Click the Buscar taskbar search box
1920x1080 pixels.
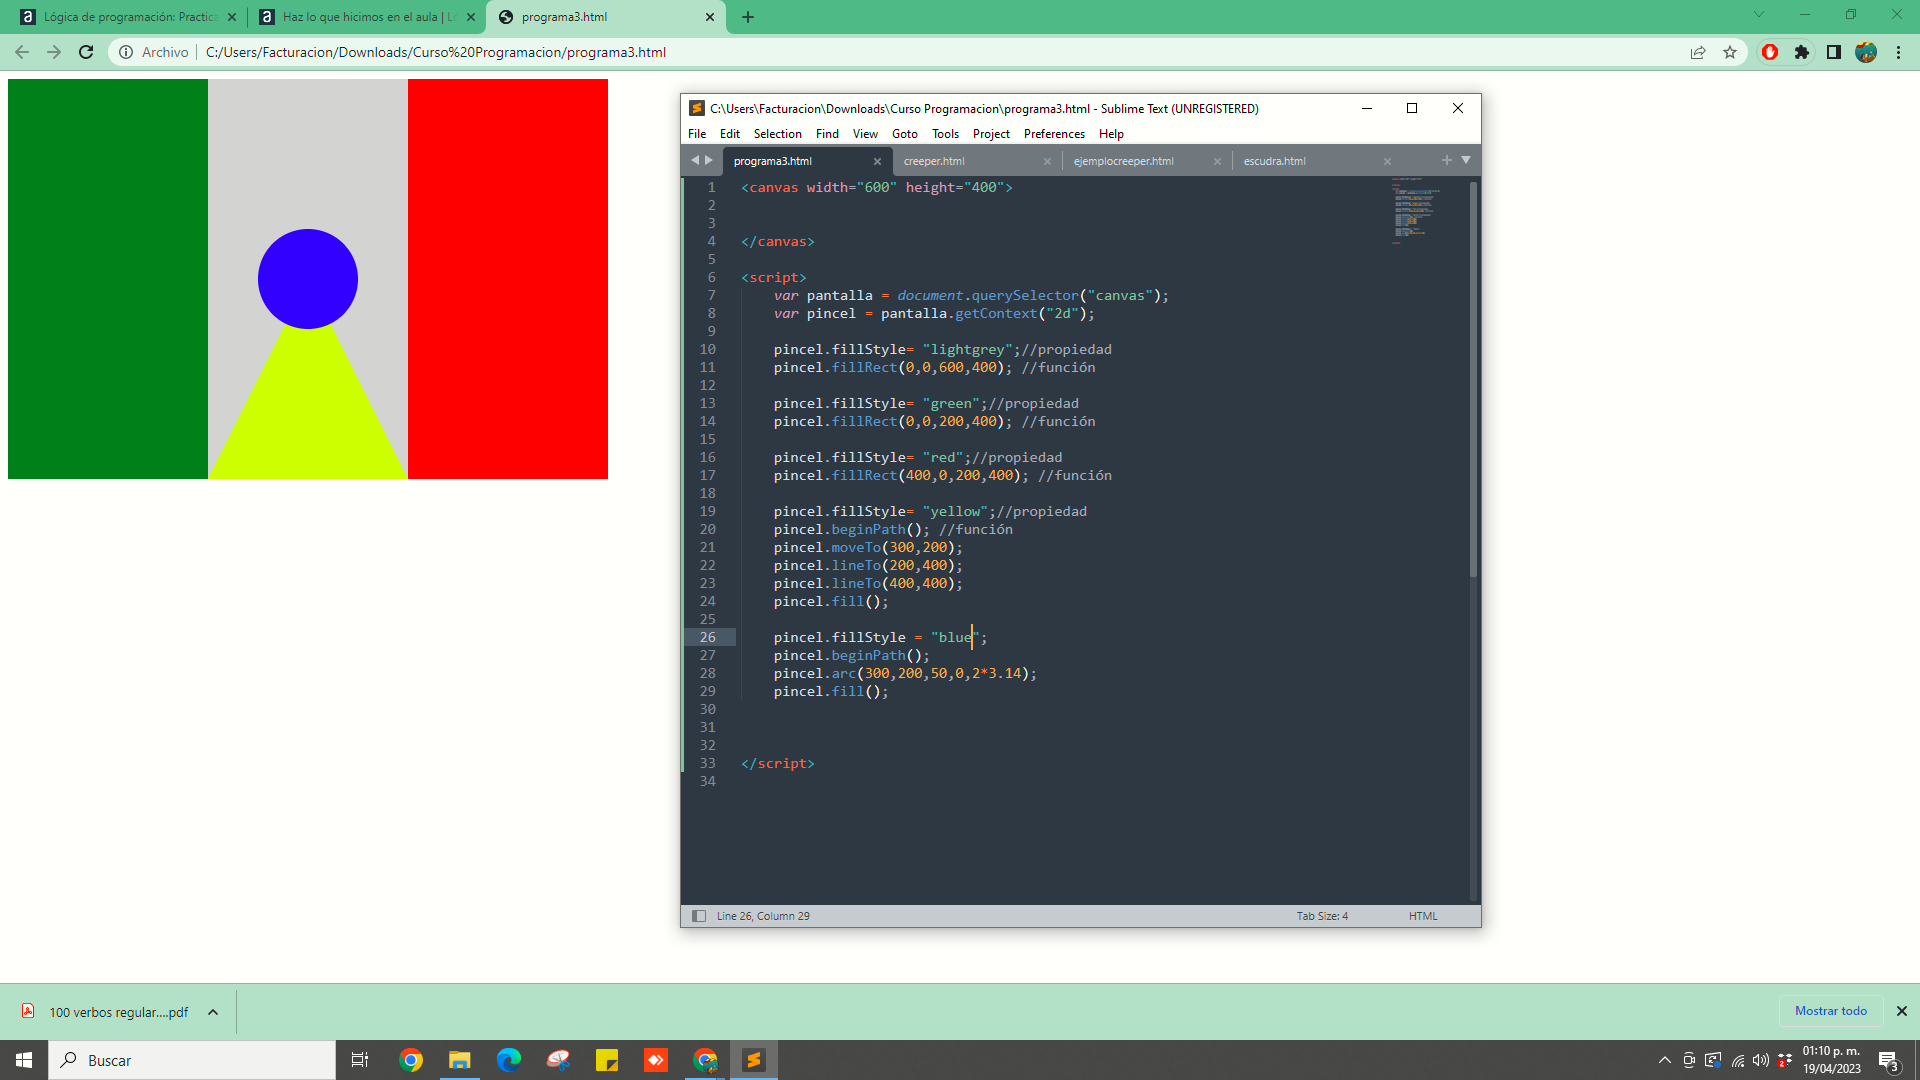point(192,1060)
